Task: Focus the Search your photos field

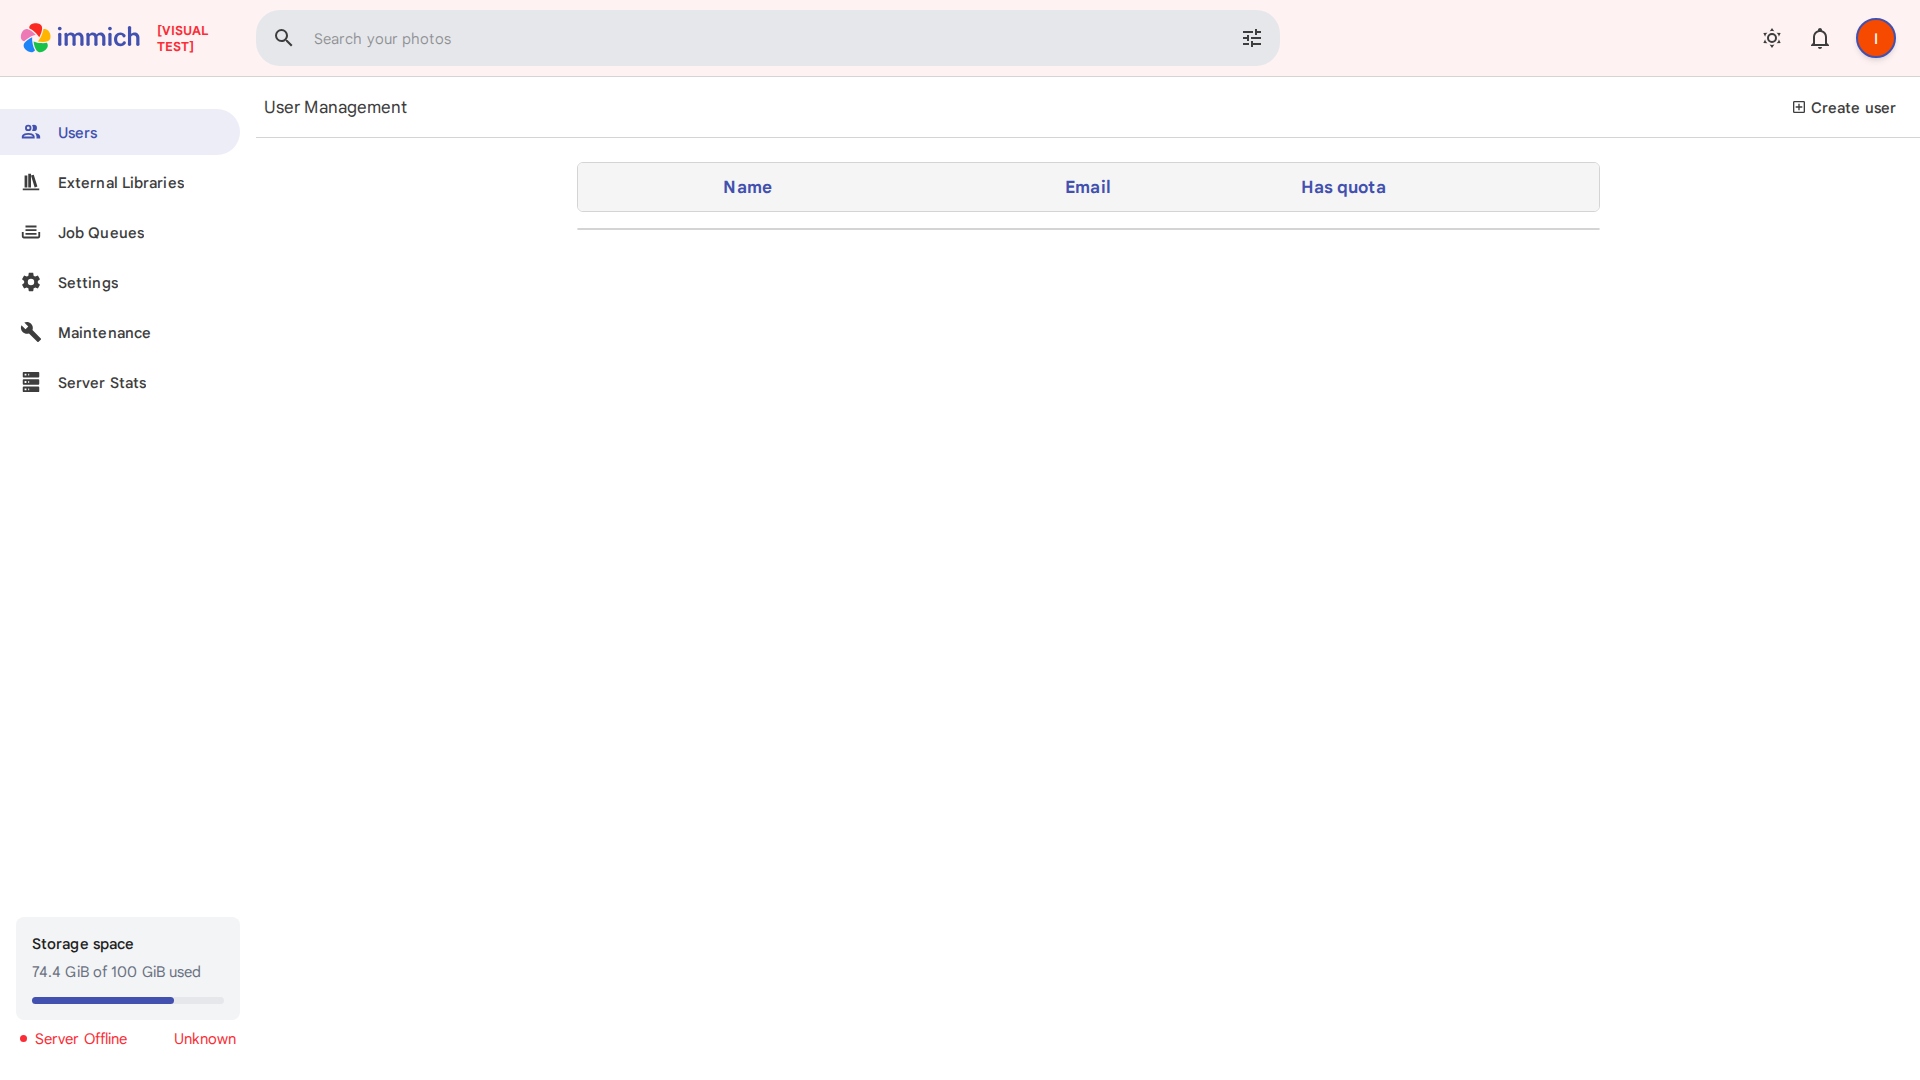Action: [760, 38]
